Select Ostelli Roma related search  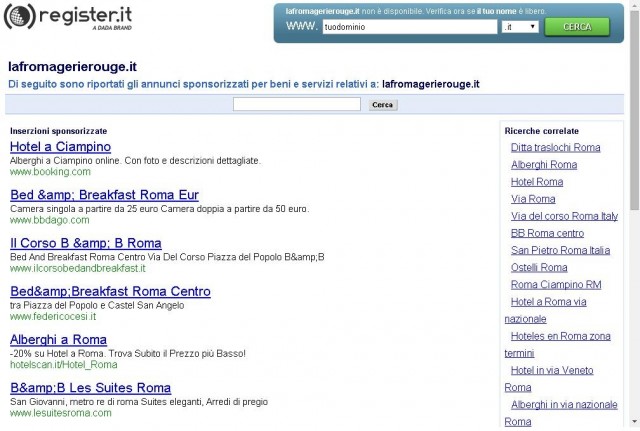coord(539,267)
